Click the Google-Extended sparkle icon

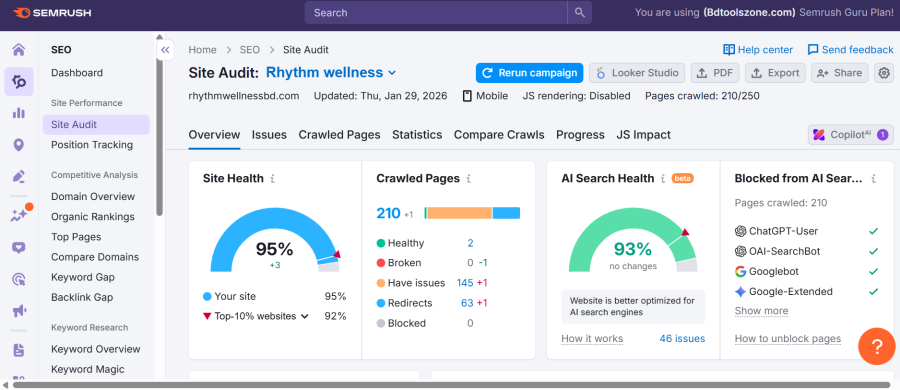pyautogui.click(x=740, y=291)
